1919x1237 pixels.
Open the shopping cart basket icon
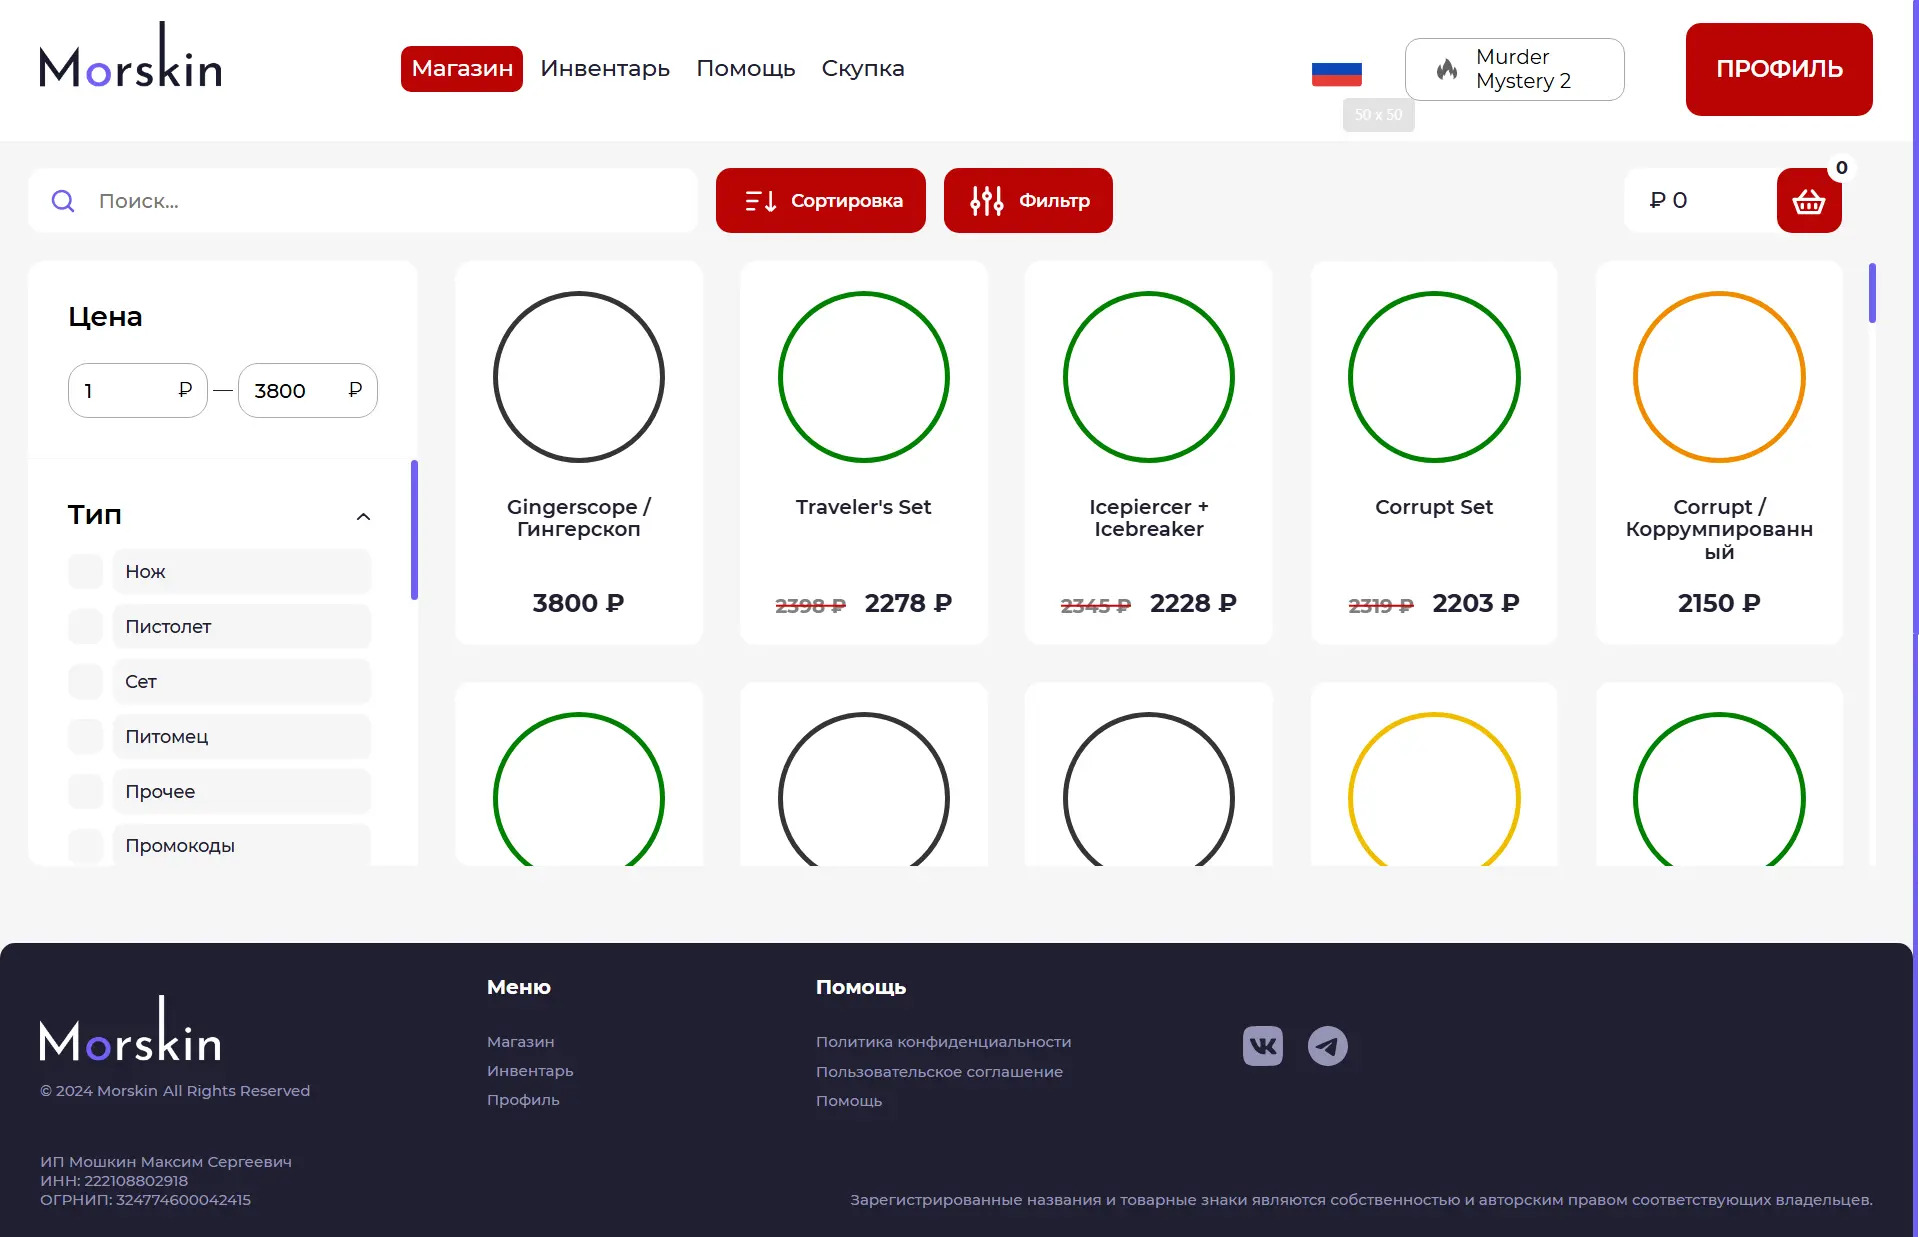click(x=1808, y=201)
